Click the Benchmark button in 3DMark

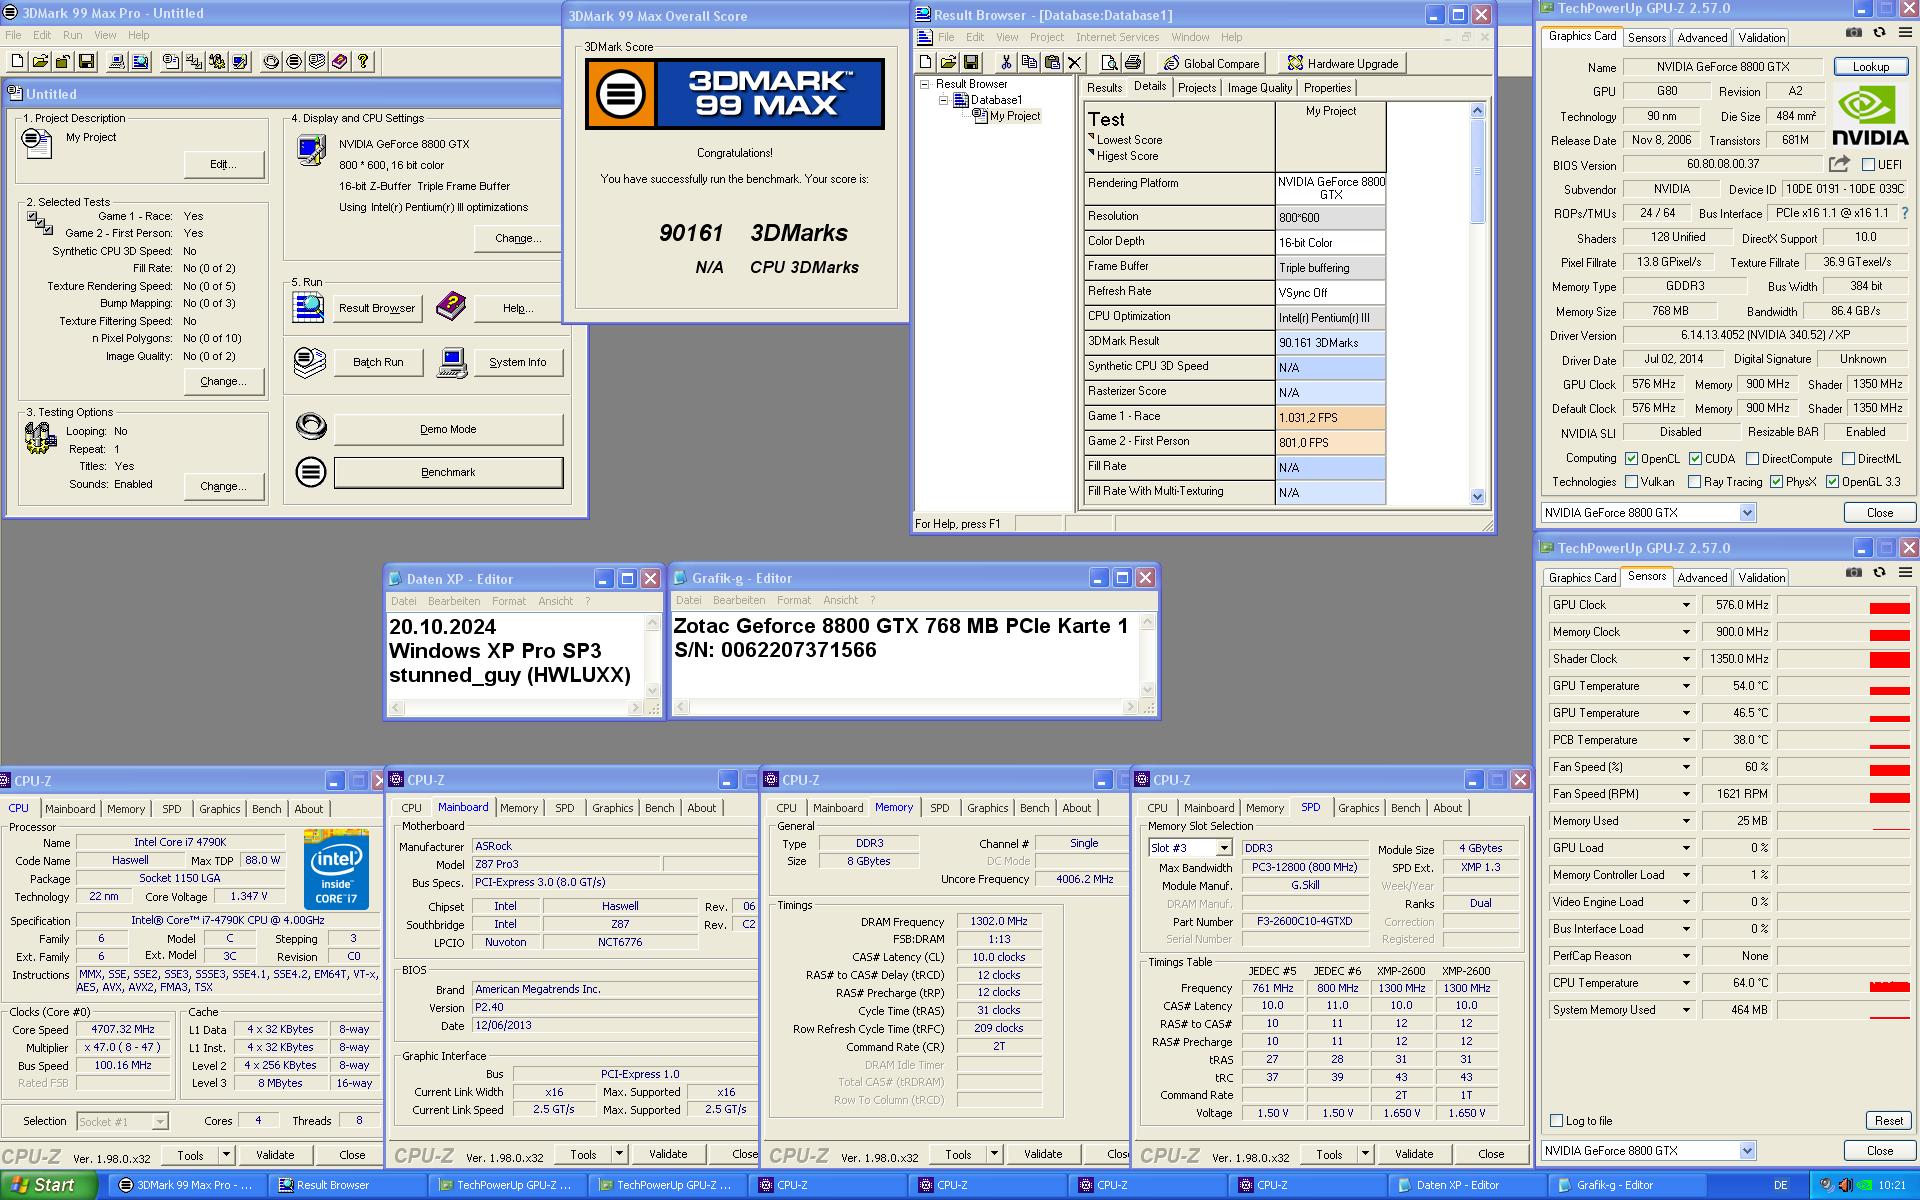click(448, 472)
